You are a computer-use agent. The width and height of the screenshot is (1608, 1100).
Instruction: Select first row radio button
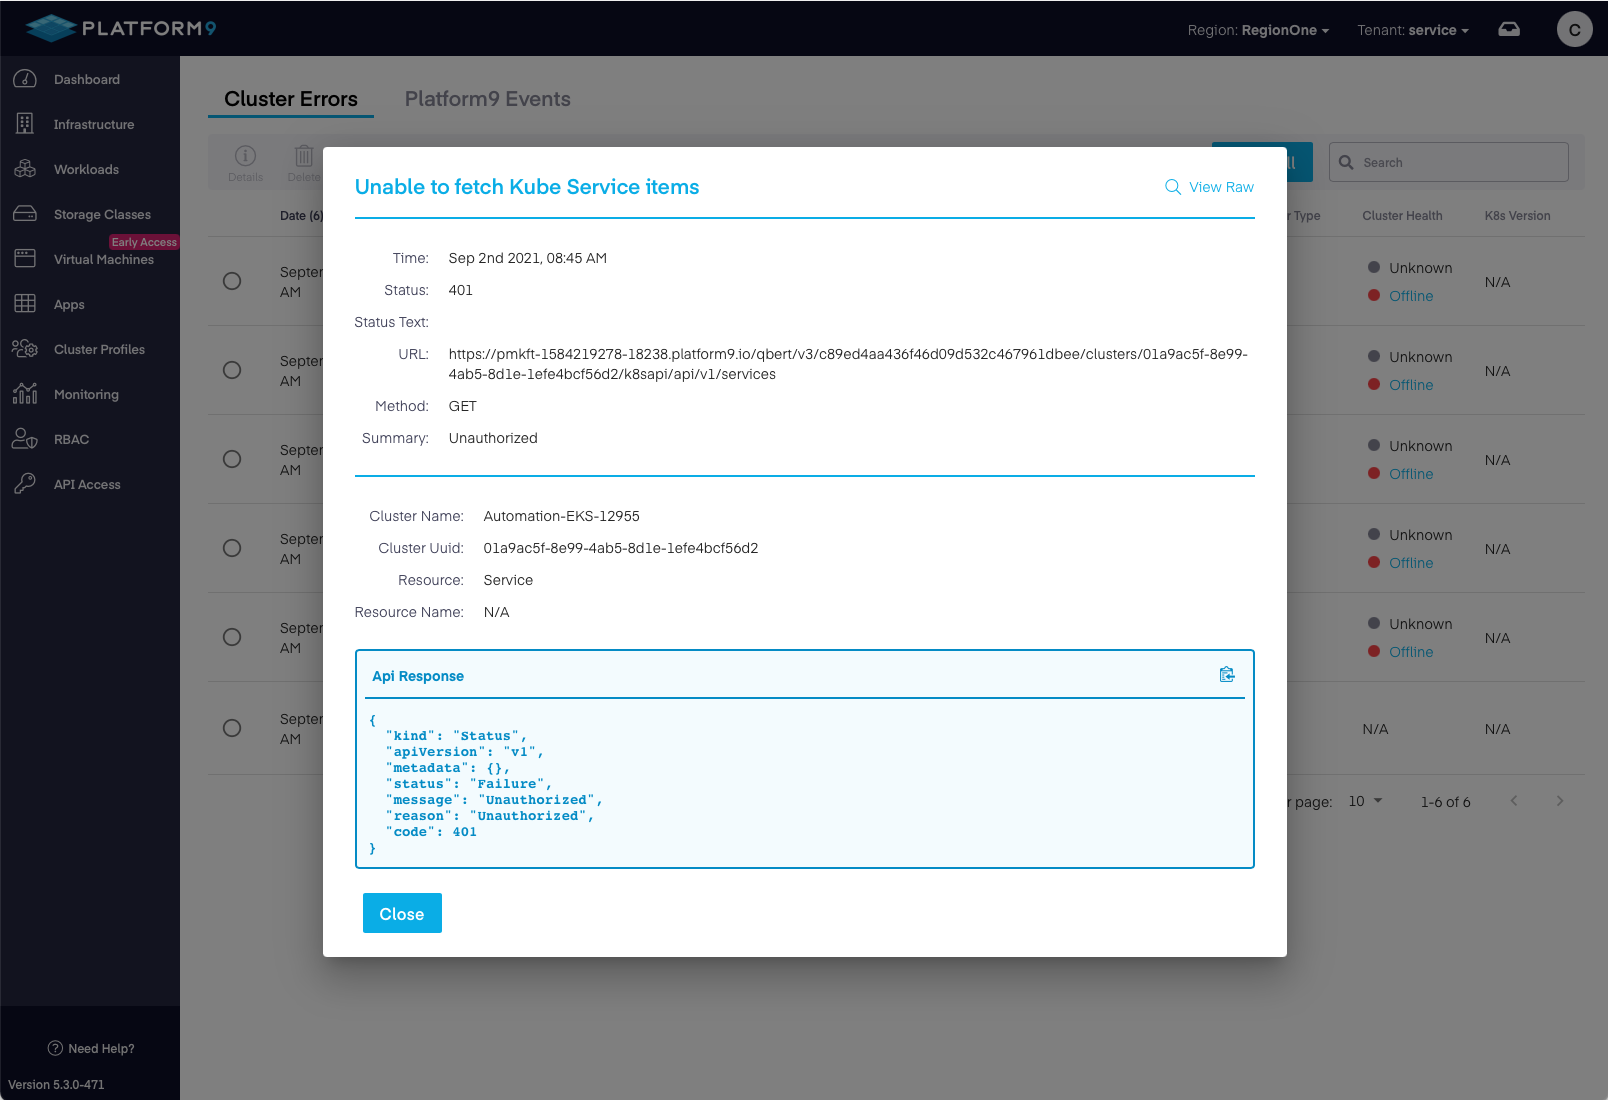232,281
